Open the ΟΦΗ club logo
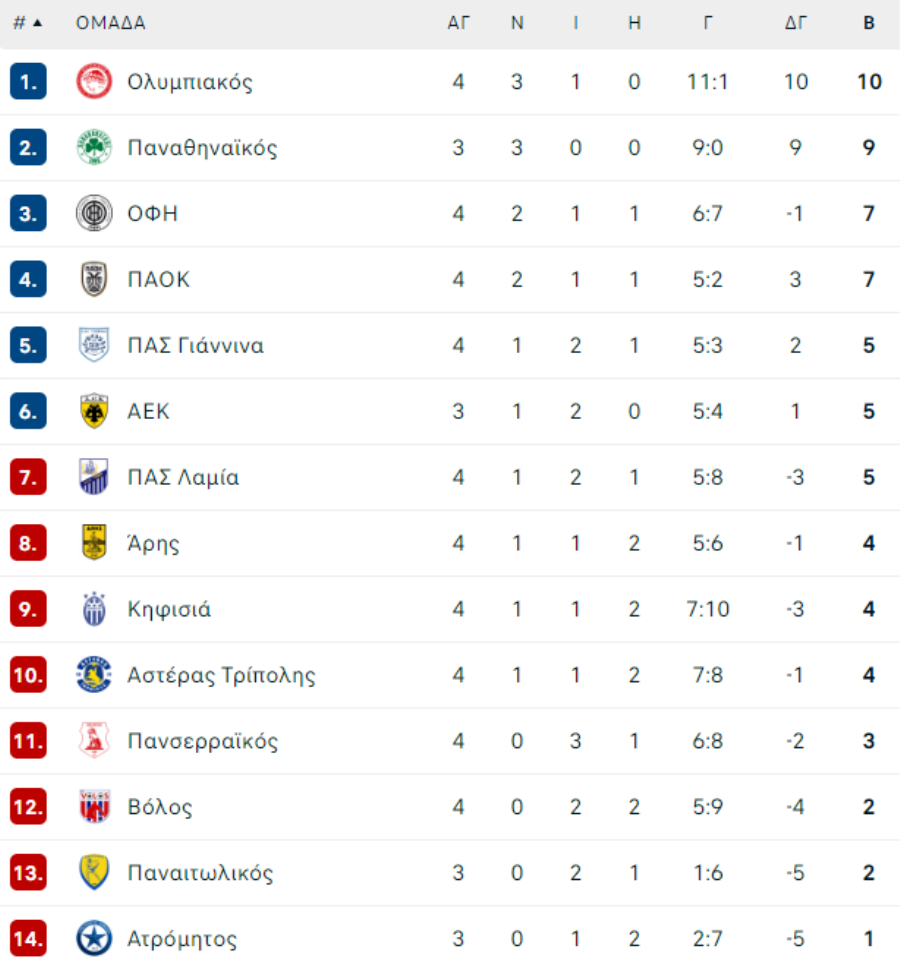This screenshot has width=900, height=961. [94, 213]
